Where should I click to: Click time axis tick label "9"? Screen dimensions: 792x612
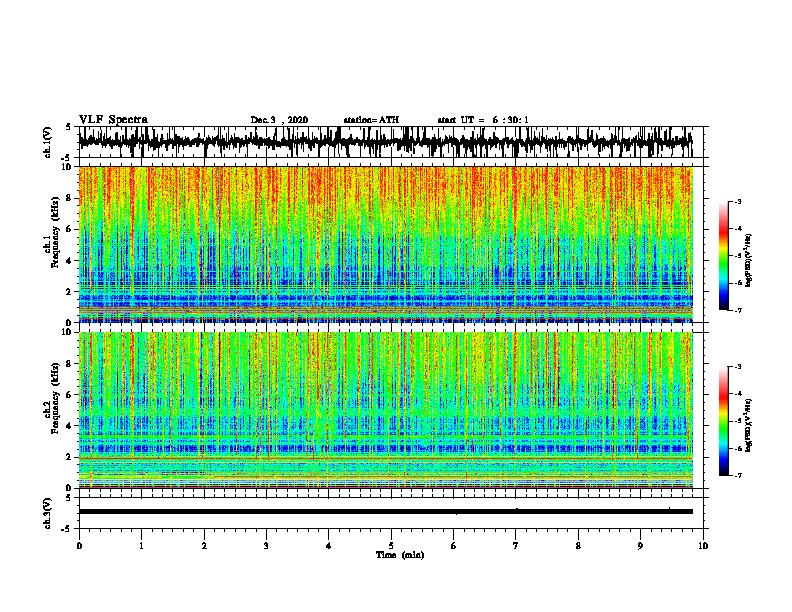pos(640,545)
